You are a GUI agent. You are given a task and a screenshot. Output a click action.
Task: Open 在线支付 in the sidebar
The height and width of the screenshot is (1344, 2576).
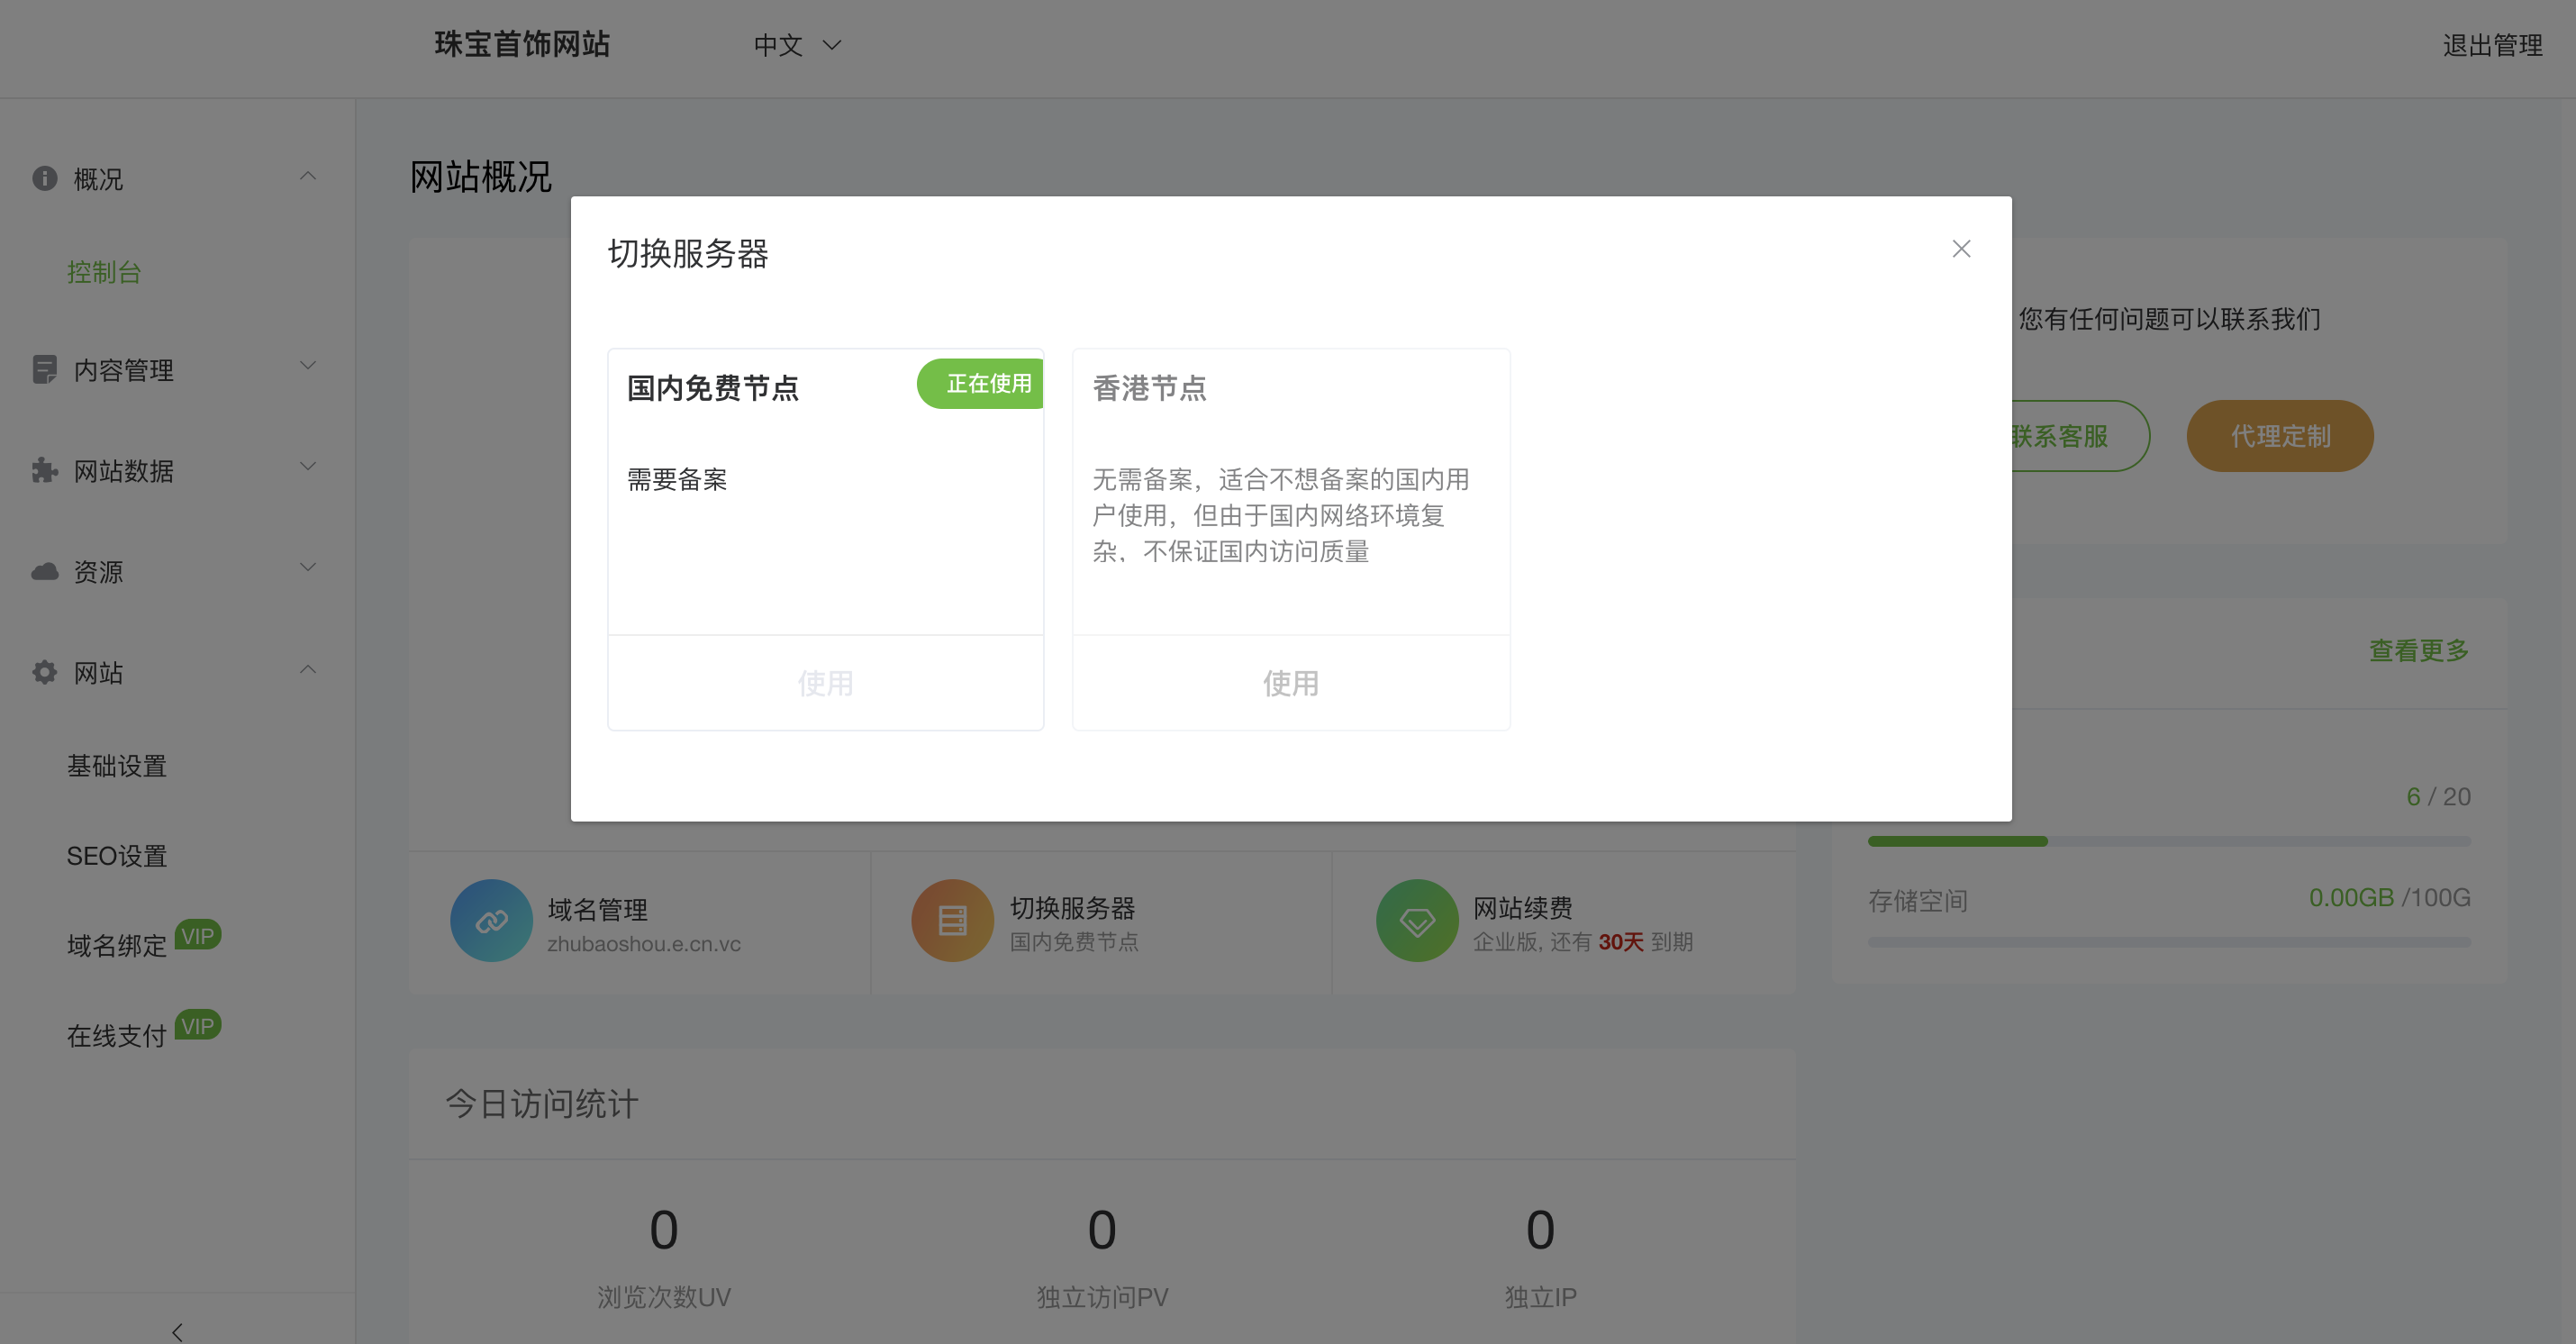tap(117, 1036)
